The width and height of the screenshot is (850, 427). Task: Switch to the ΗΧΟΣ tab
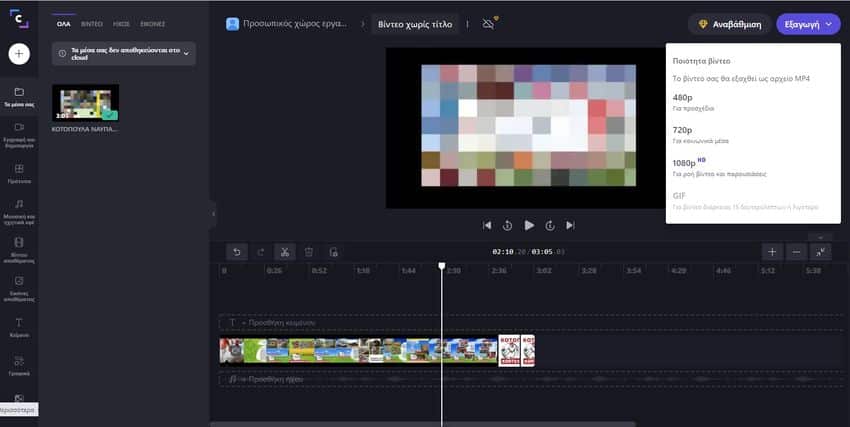pyautogui.click(x=121, y=24)
